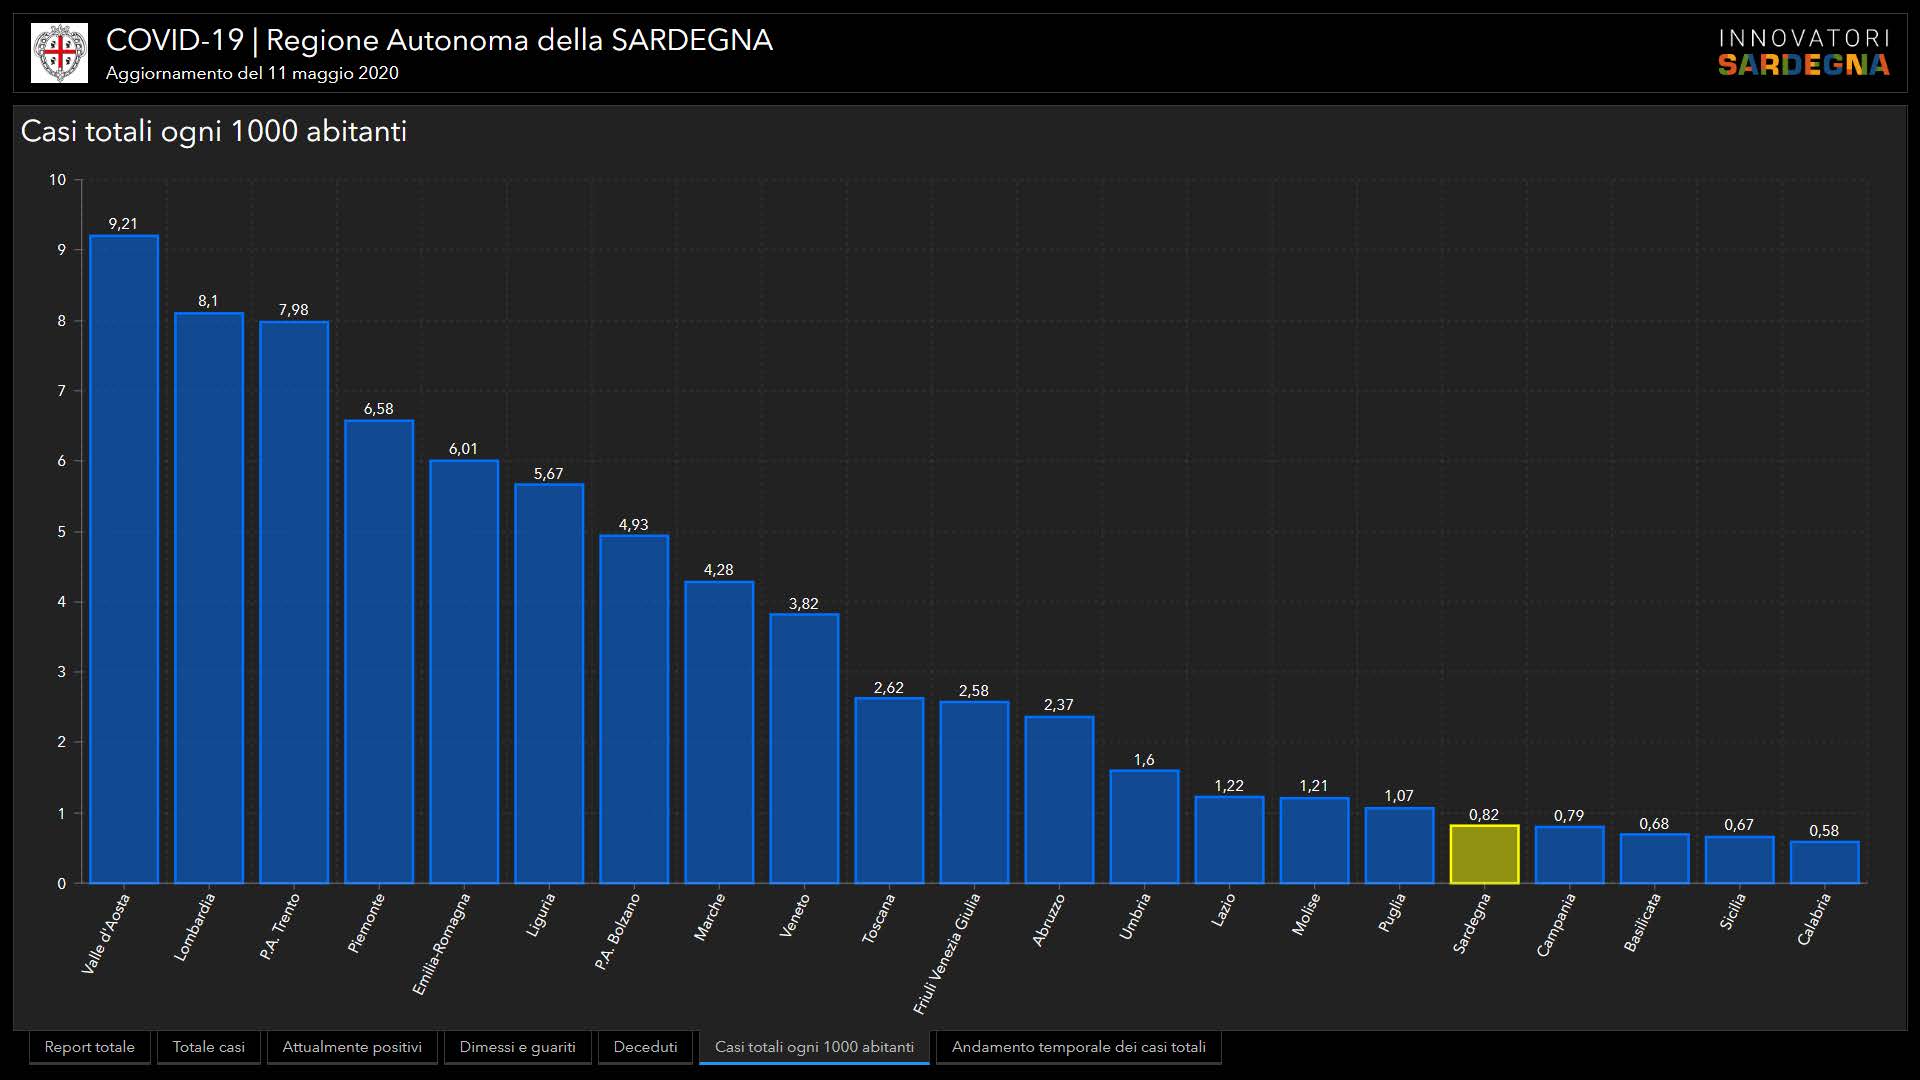Select the Piemonte bar
1920x1080 pixels.
point(379,652)
